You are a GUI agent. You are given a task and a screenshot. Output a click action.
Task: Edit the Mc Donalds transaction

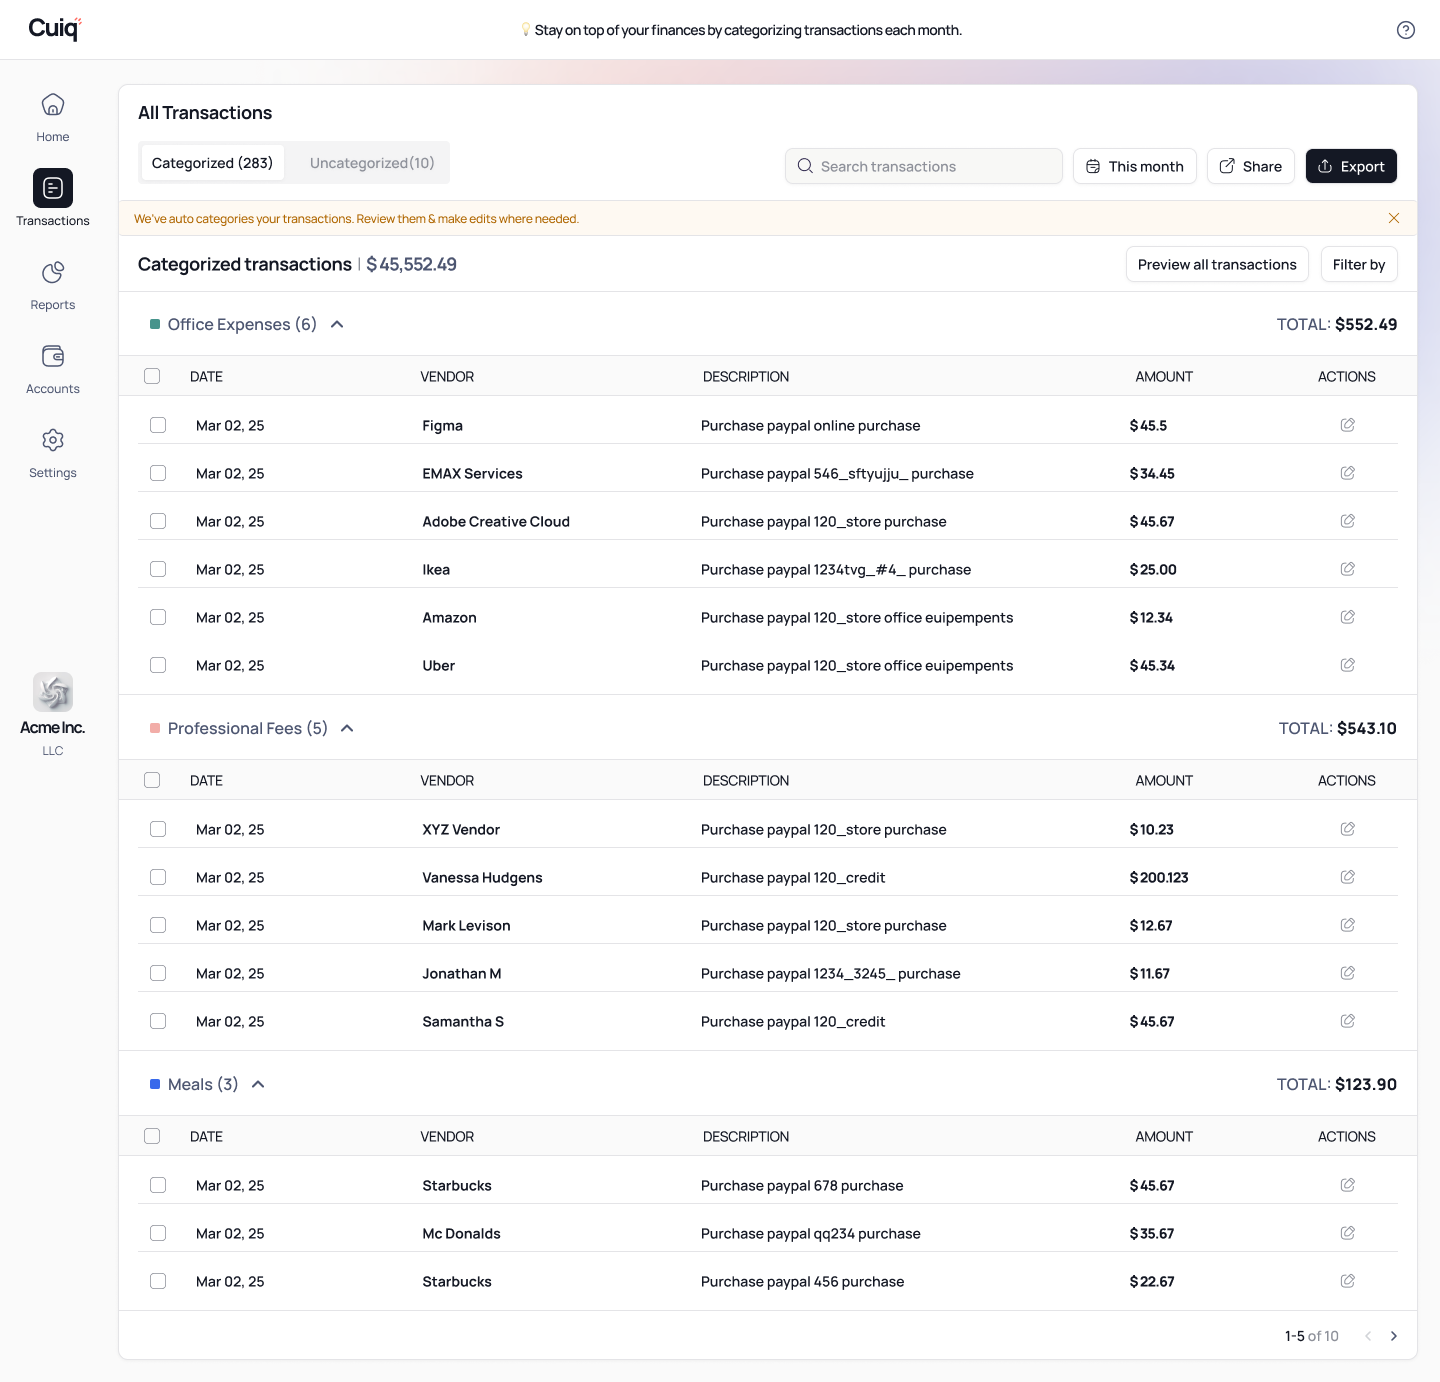(1348, 1233)
